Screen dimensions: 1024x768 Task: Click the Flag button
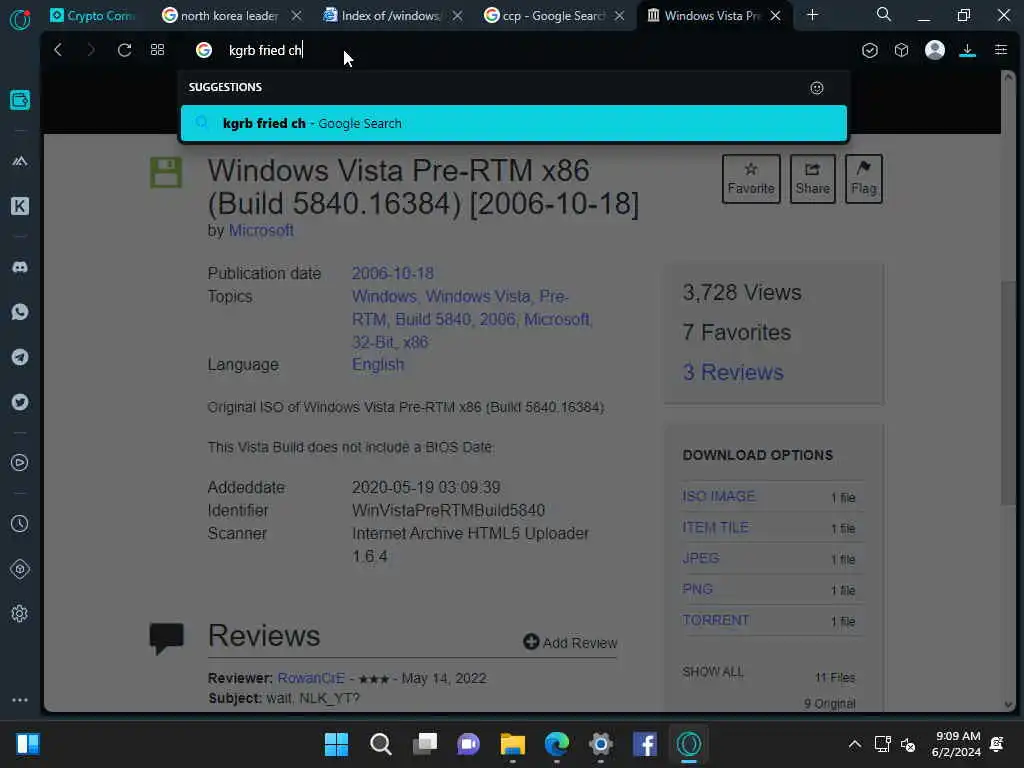click(863, 179)
